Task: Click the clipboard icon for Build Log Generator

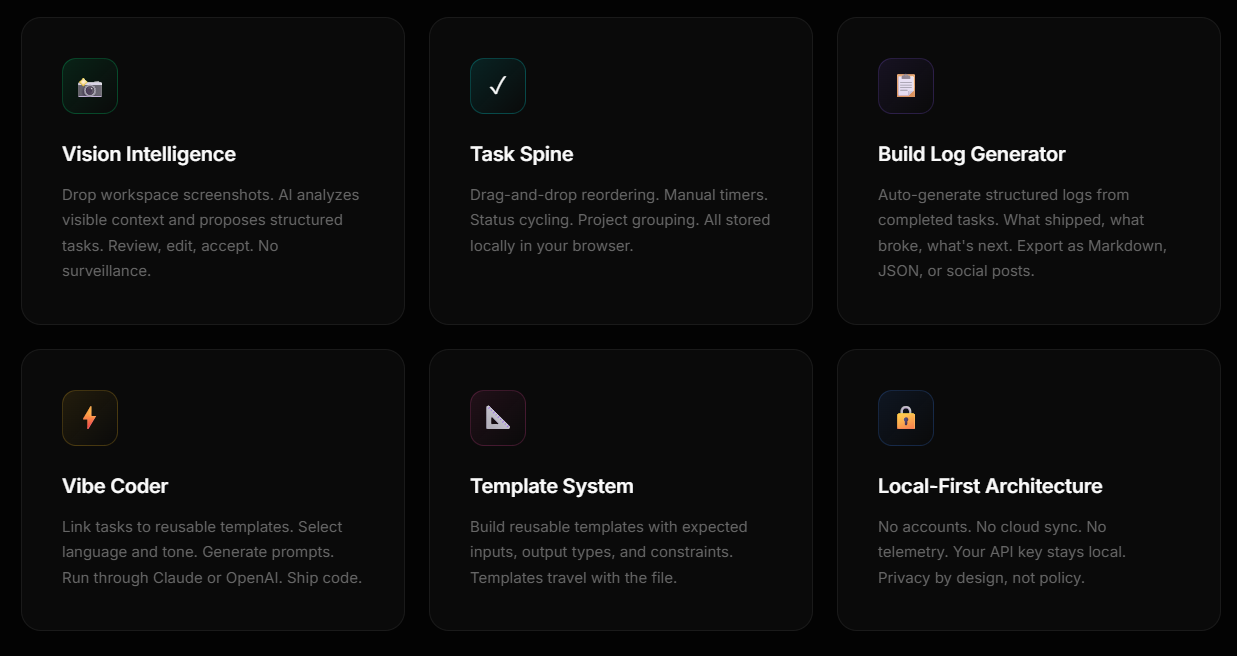Action: point(906,86)
